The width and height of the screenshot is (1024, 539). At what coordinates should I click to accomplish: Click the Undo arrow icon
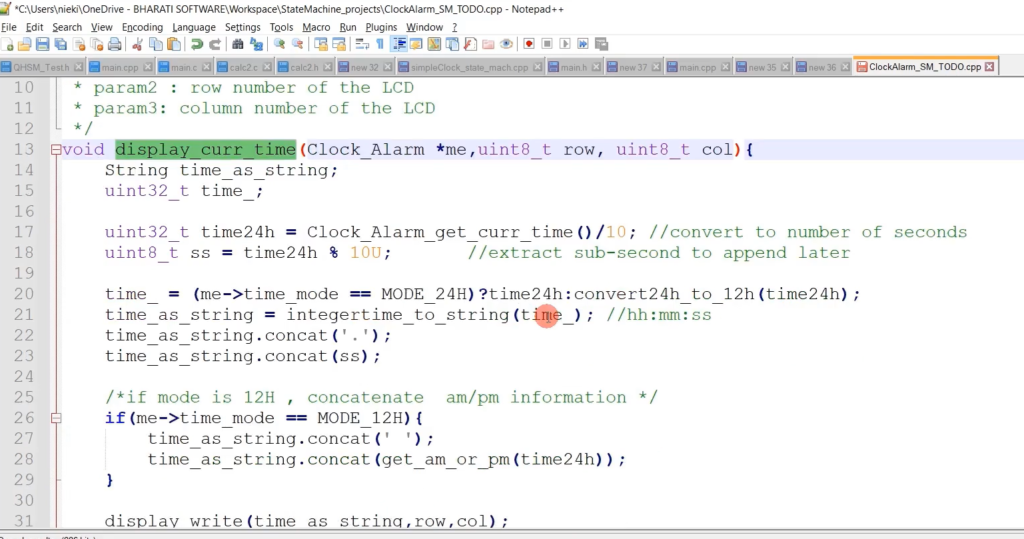[x=197, y=44]
